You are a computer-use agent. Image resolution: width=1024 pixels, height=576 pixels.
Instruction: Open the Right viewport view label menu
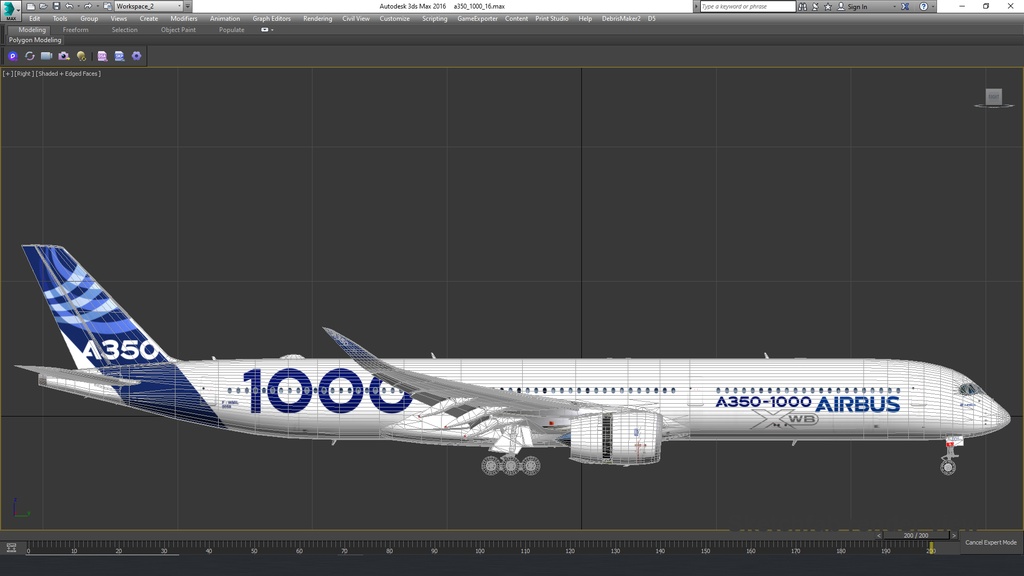(x=25, y=74)
